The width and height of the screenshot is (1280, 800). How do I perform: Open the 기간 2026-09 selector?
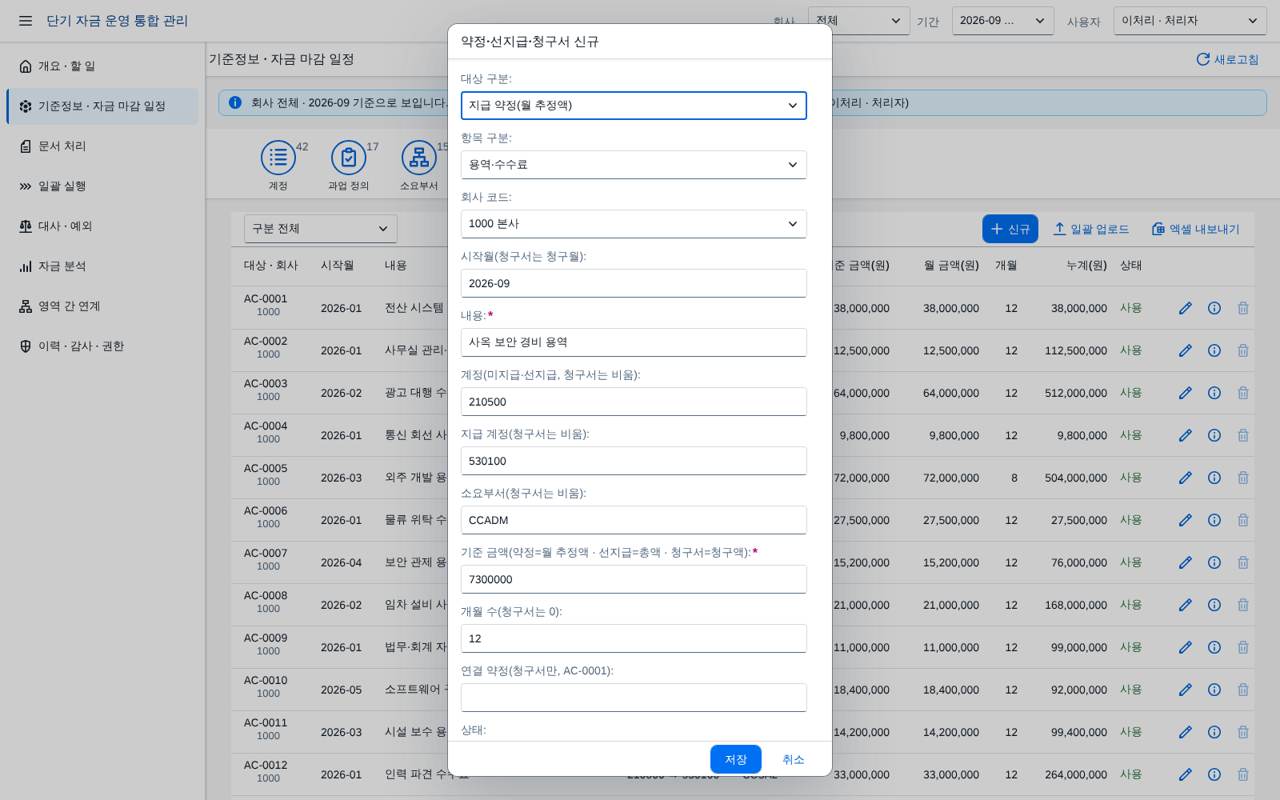coord(1003,21)
